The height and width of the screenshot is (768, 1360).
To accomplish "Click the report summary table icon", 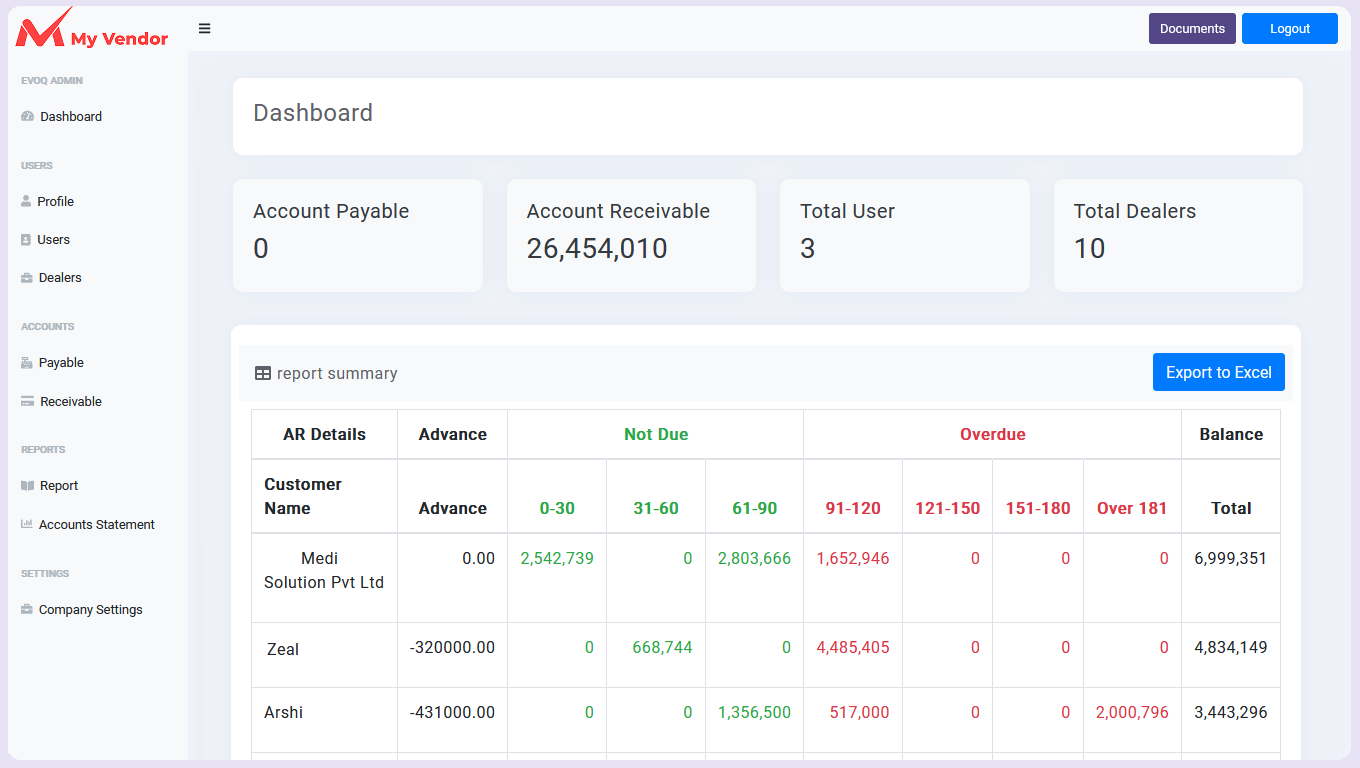I will point(263,374).
